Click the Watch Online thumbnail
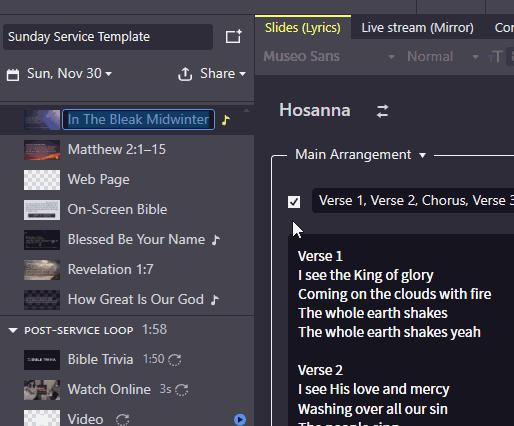Screen dimensions: 514x426 click(42, 390)
